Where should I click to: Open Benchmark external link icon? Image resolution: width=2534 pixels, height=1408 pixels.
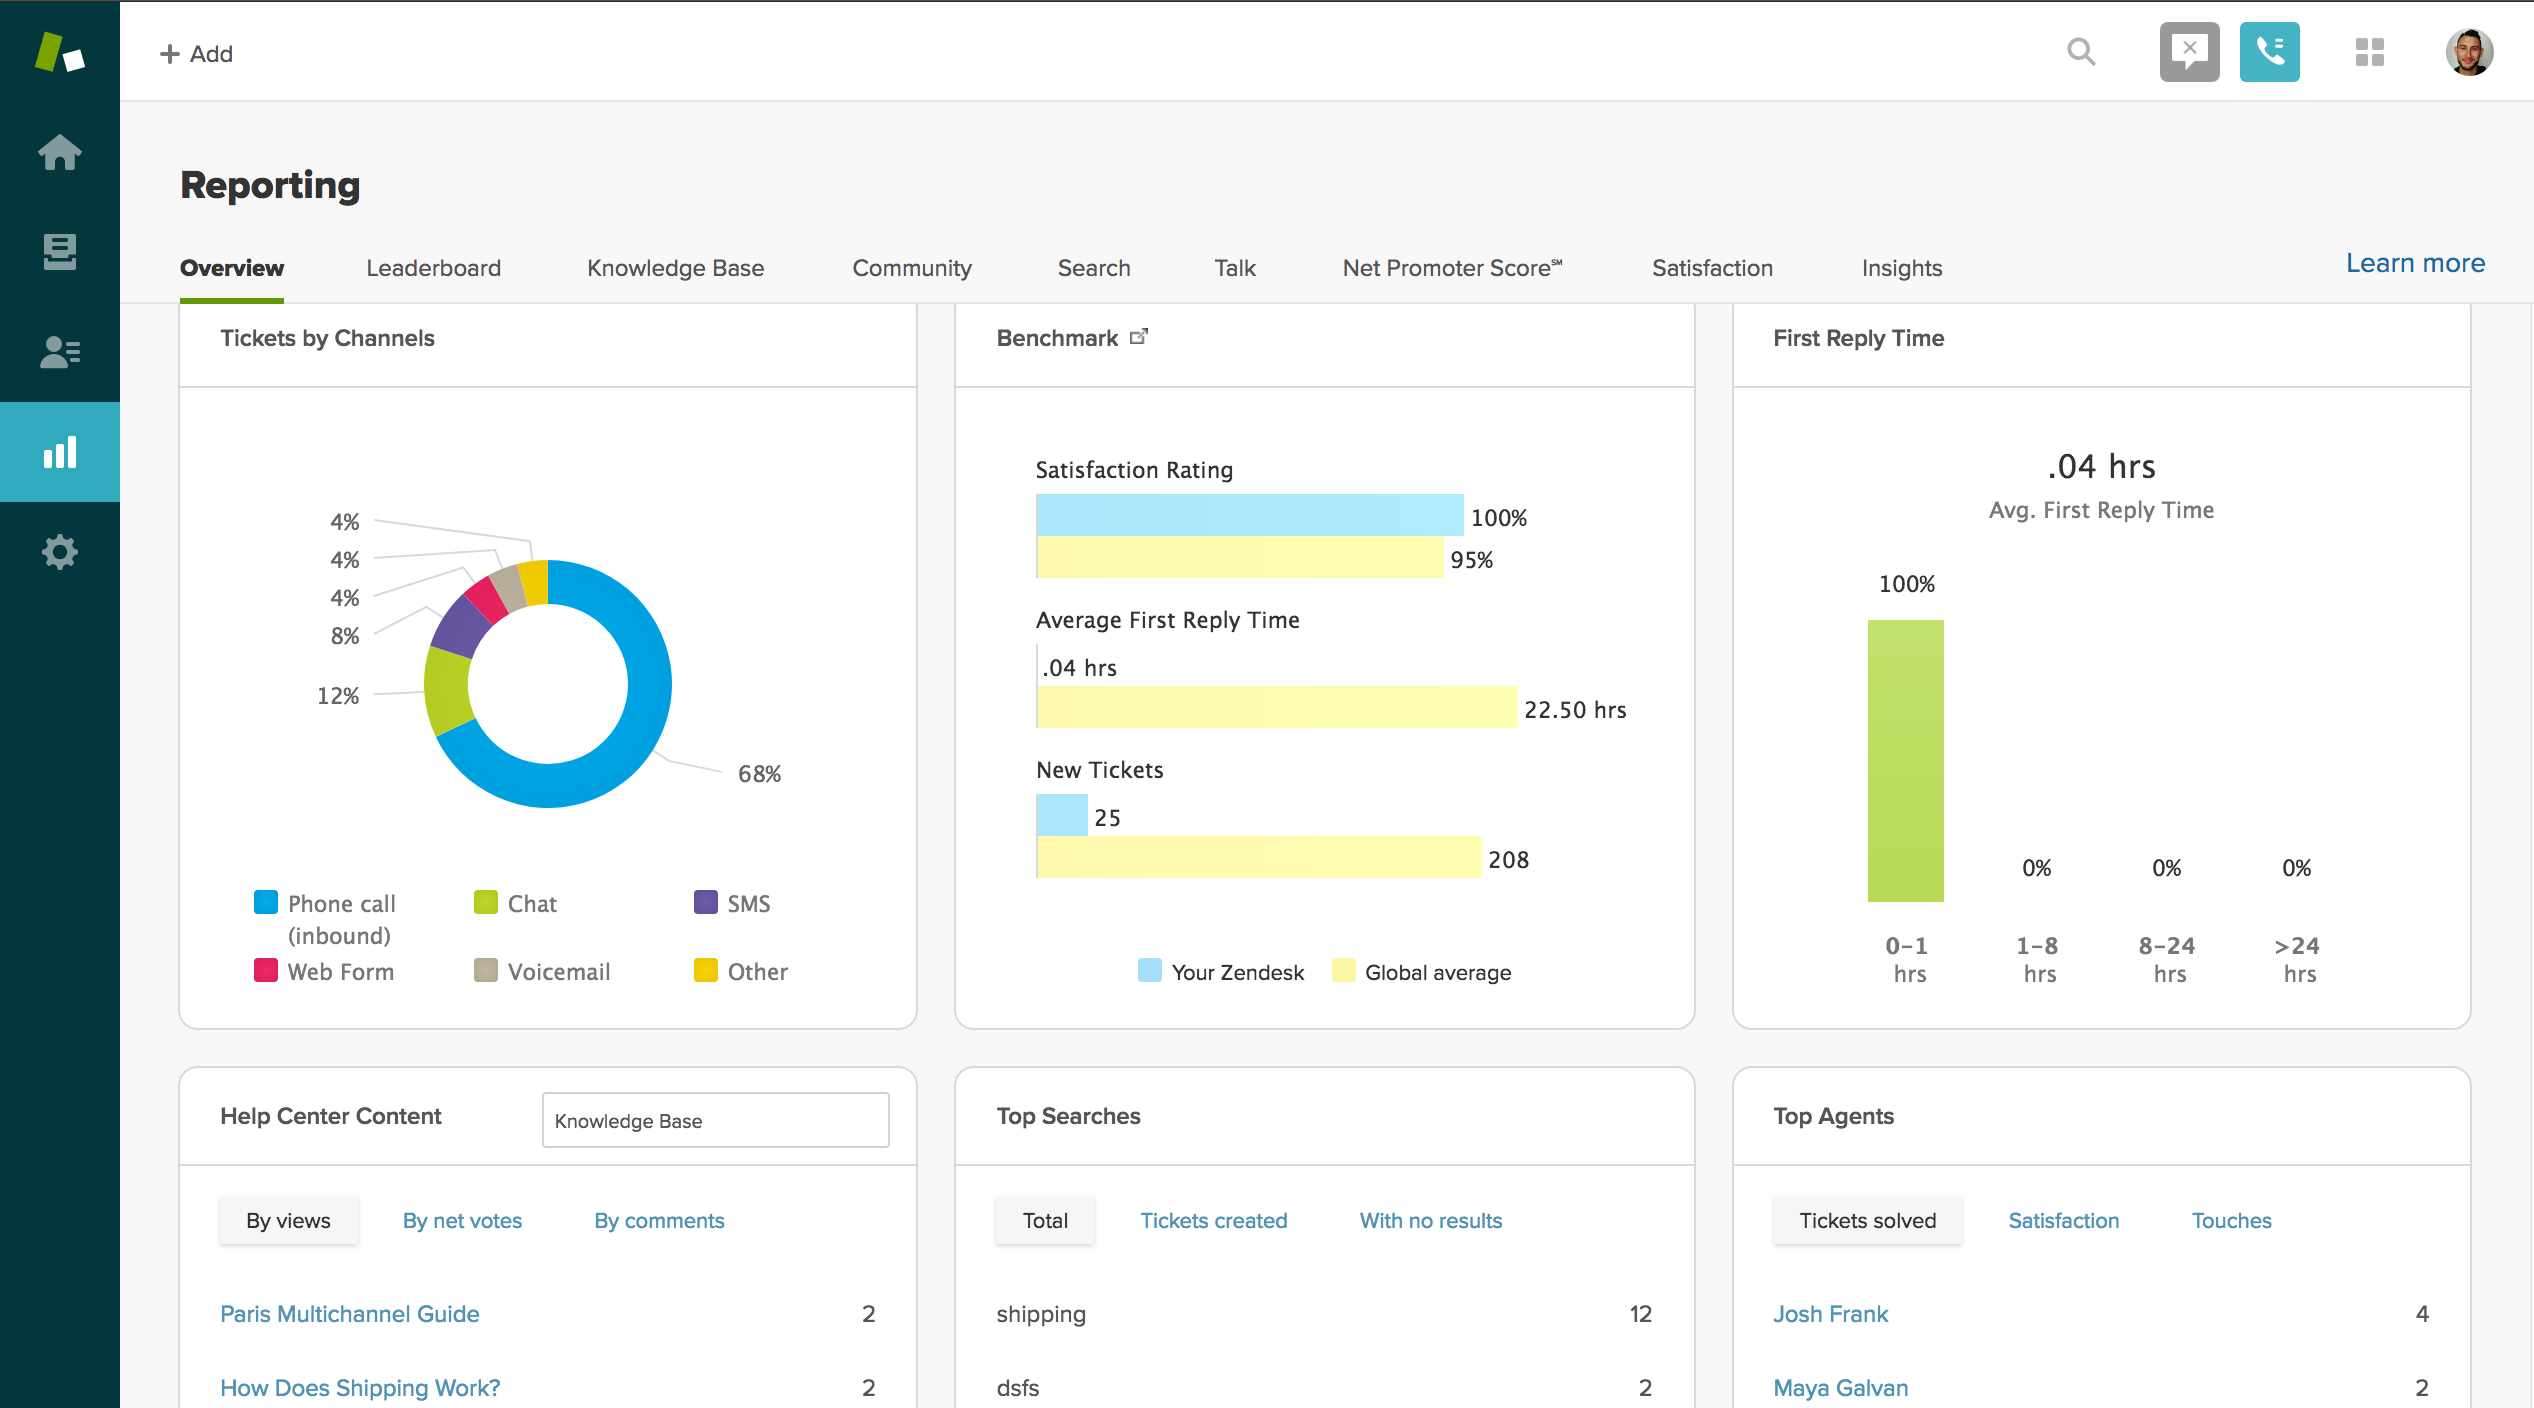[x=1139, y=337]
